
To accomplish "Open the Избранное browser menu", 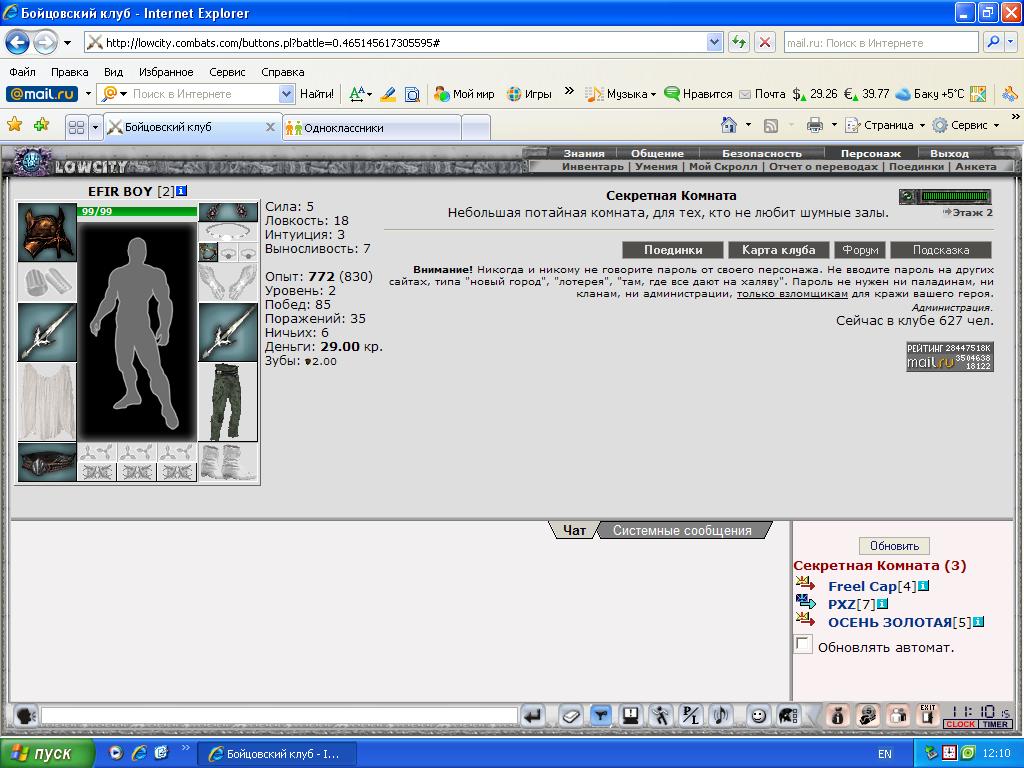I will coord(166,72).
